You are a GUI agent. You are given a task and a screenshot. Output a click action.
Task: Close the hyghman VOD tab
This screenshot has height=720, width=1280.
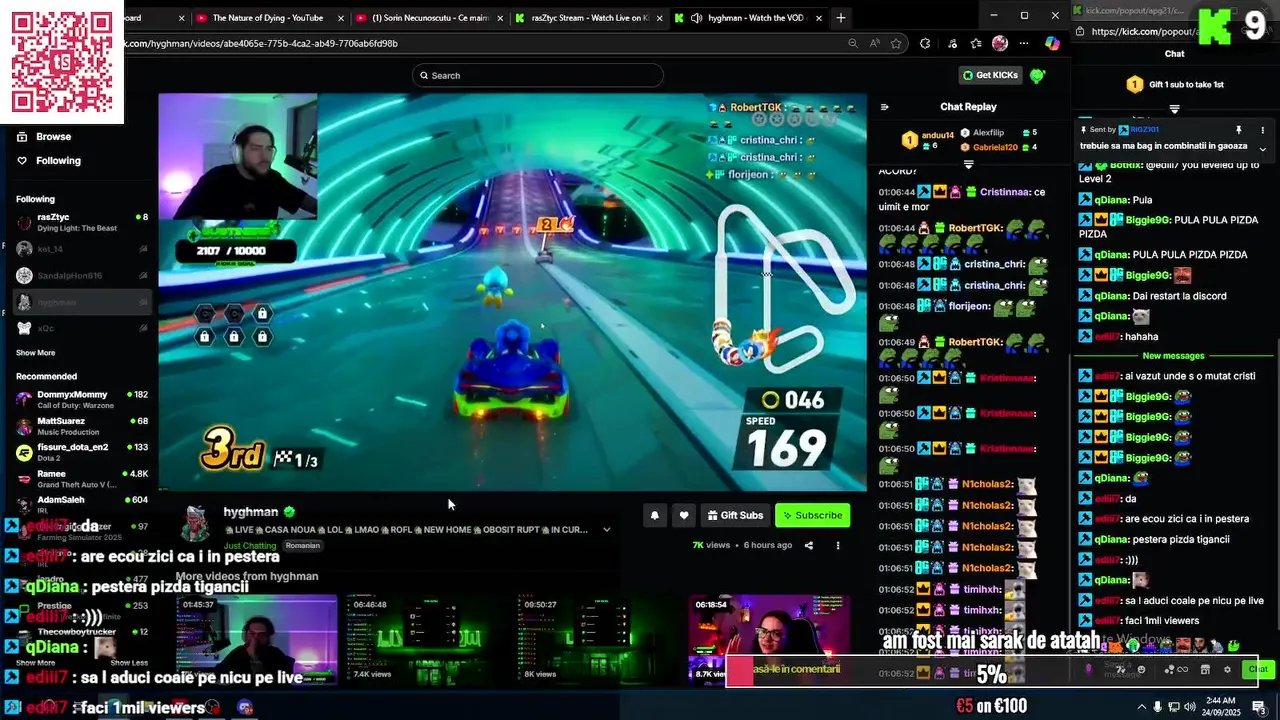coord(819,18)
